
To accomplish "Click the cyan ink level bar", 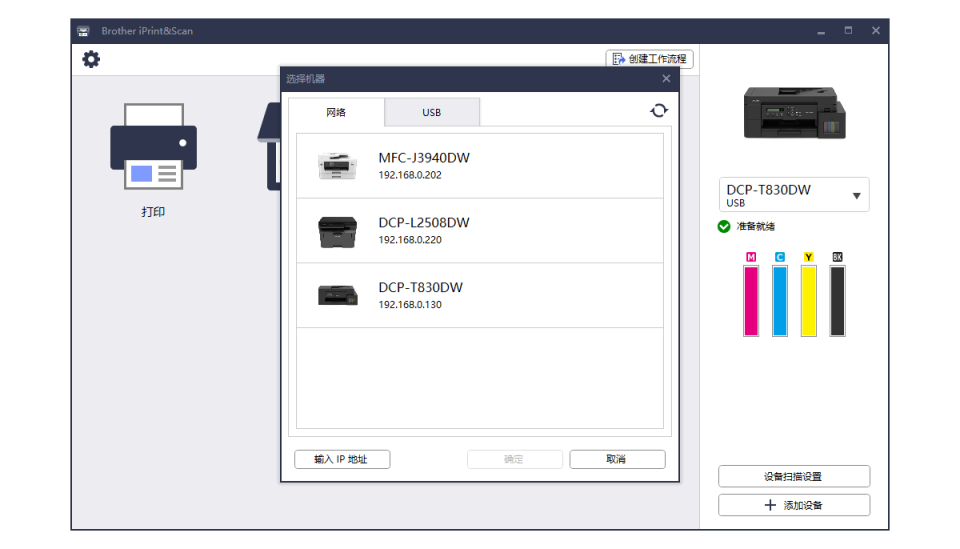I will (780, 301).
